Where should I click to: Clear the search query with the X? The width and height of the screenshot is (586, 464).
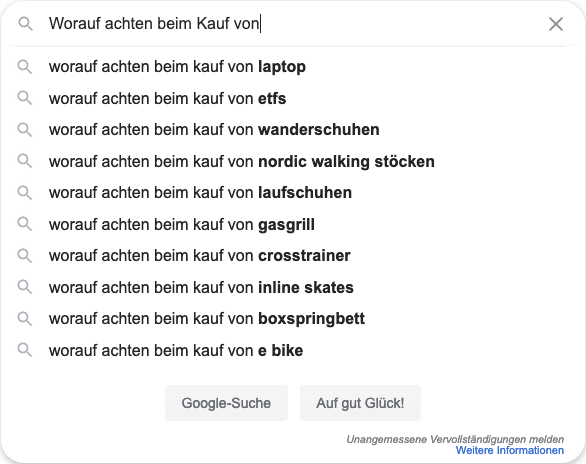coord(556,24)
